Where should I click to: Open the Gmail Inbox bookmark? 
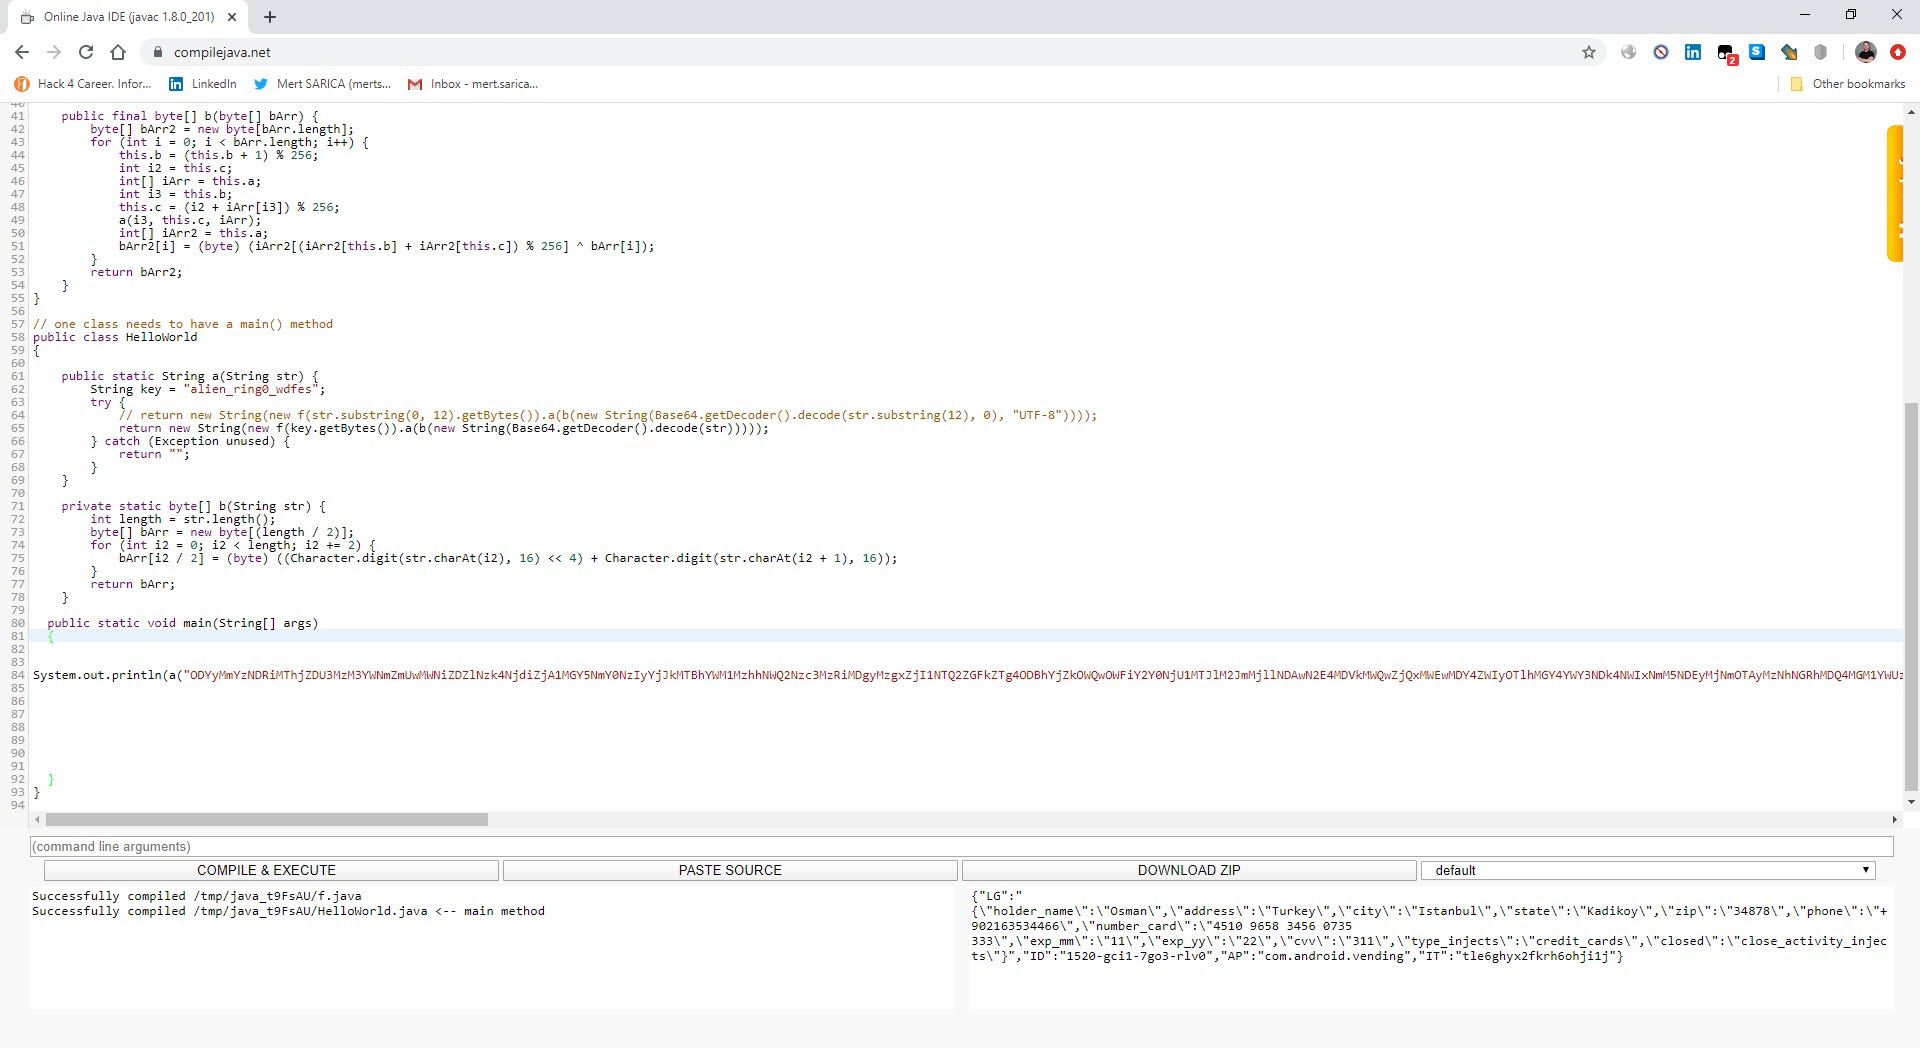coord(473,84)
